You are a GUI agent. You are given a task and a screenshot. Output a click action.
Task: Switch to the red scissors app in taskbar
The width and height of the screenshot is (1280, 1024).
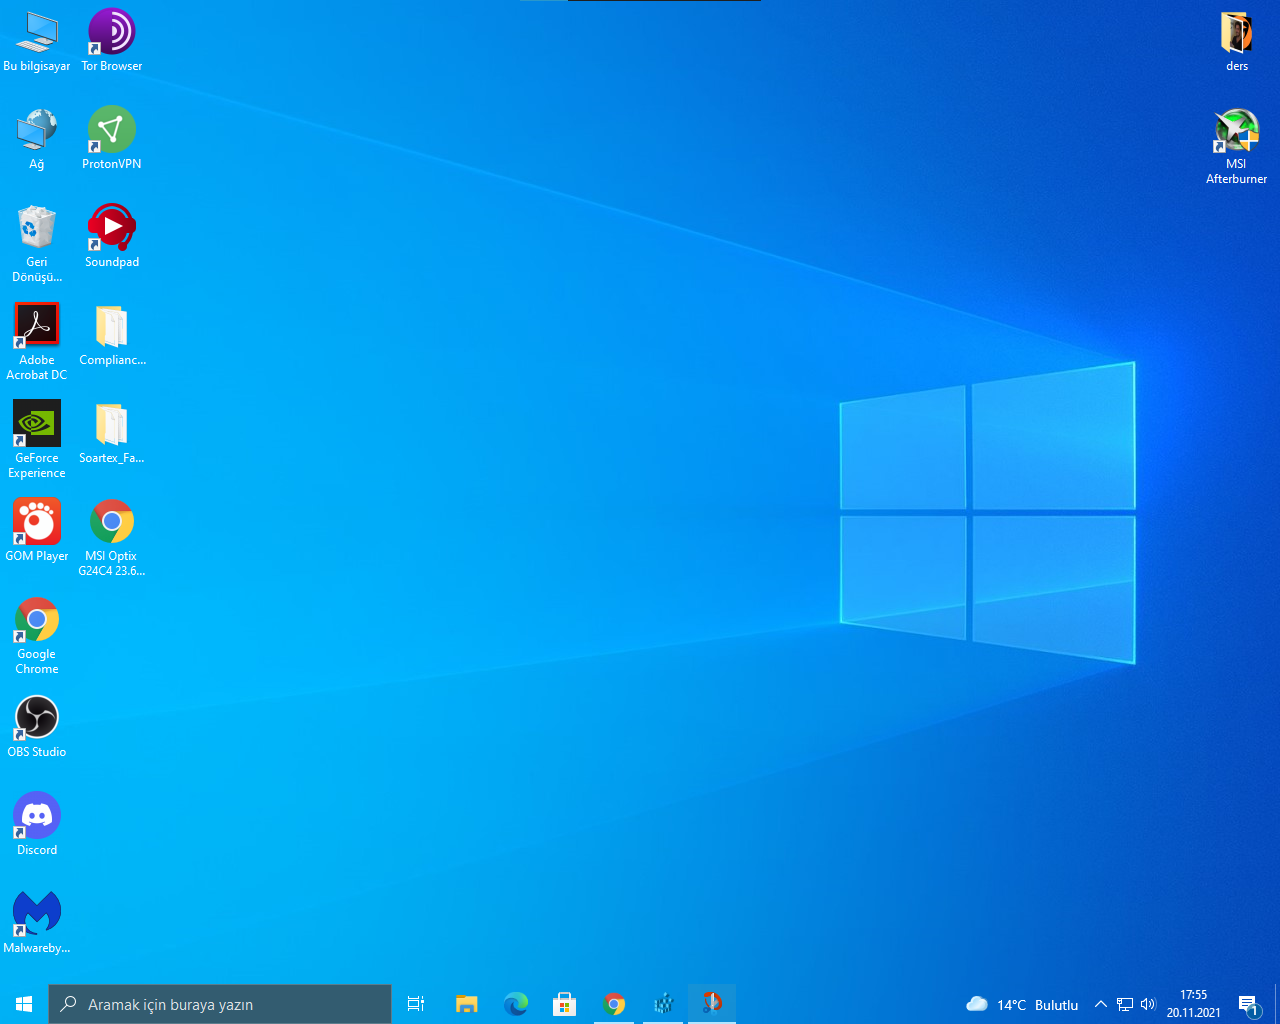[712, 1004]
